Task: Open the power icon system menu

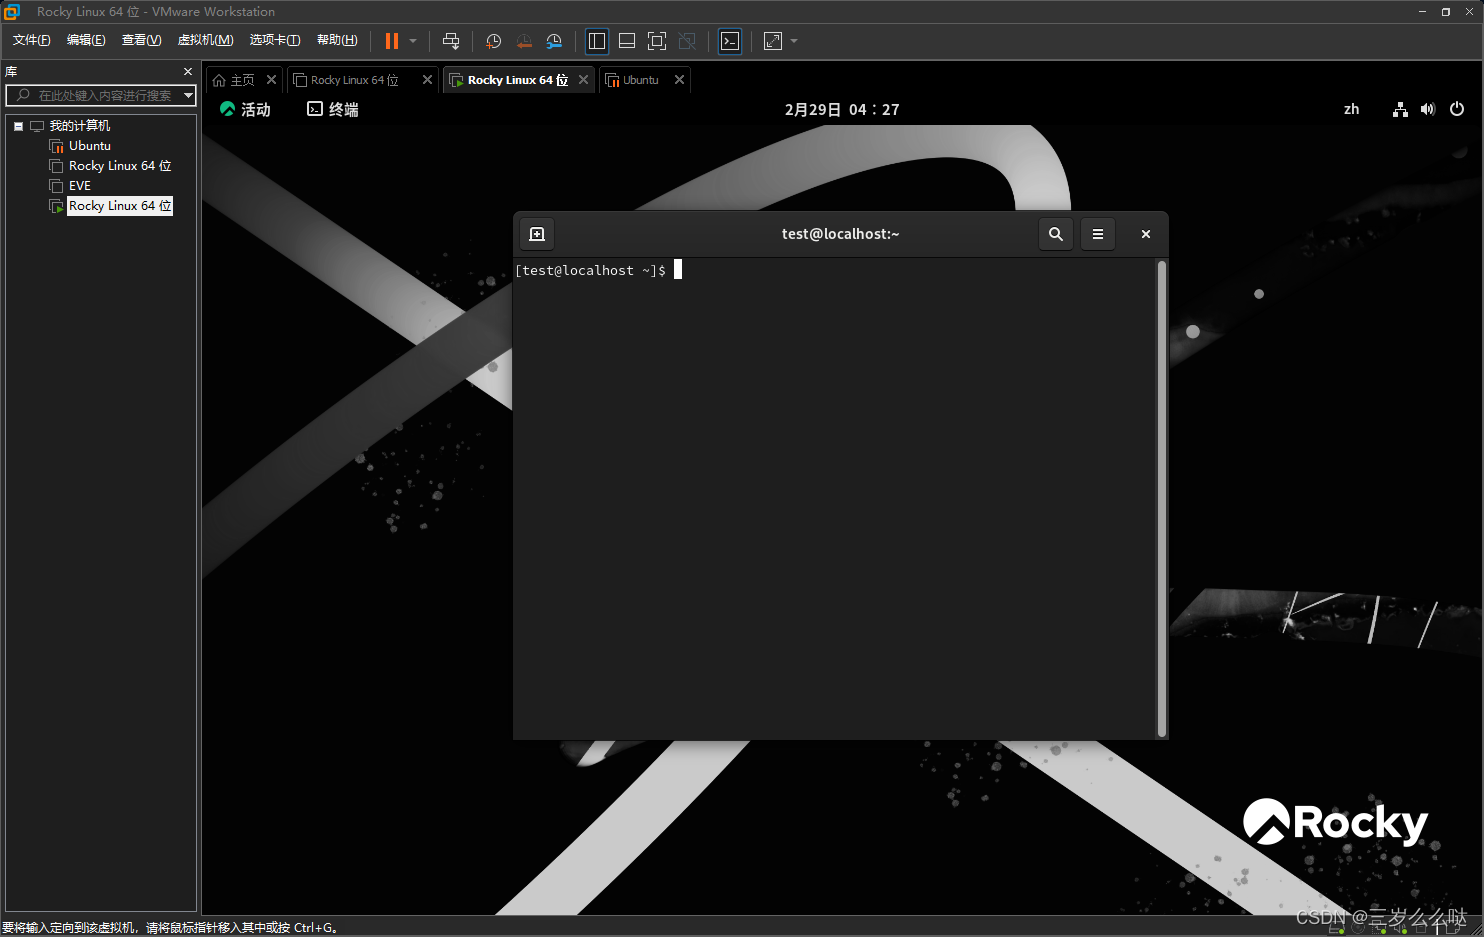Action: [1457, 110]
